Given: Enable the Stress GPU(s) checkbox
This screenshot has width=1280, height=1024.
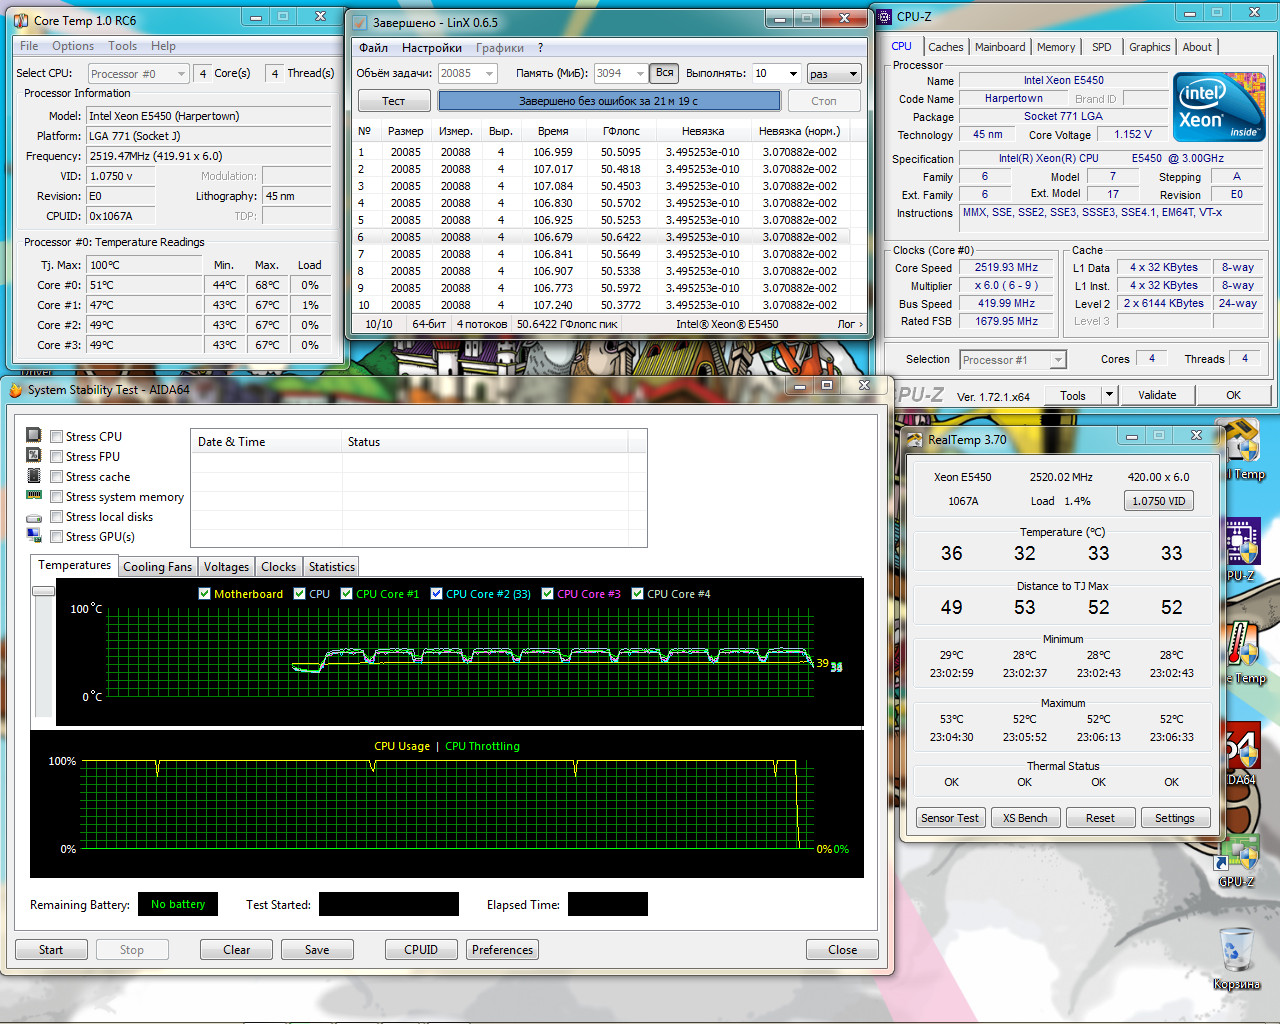Looking at the screenshot, I should (x=57, y=537).
